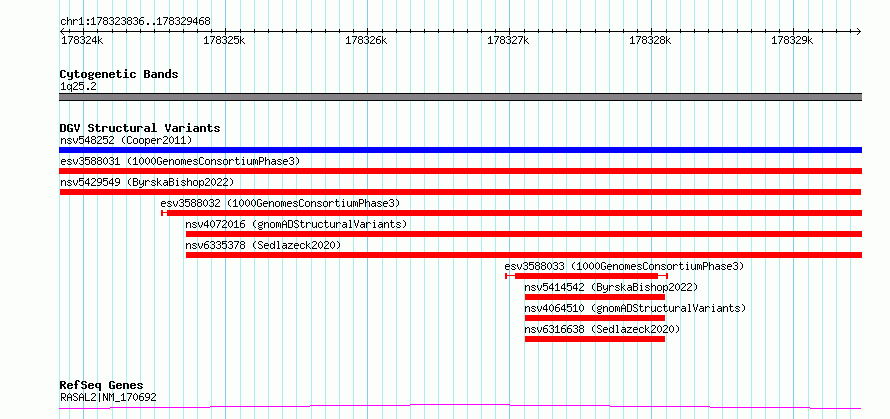Click the nsv548252 (Cooper2011) variant label

click(x=126, y=140)
